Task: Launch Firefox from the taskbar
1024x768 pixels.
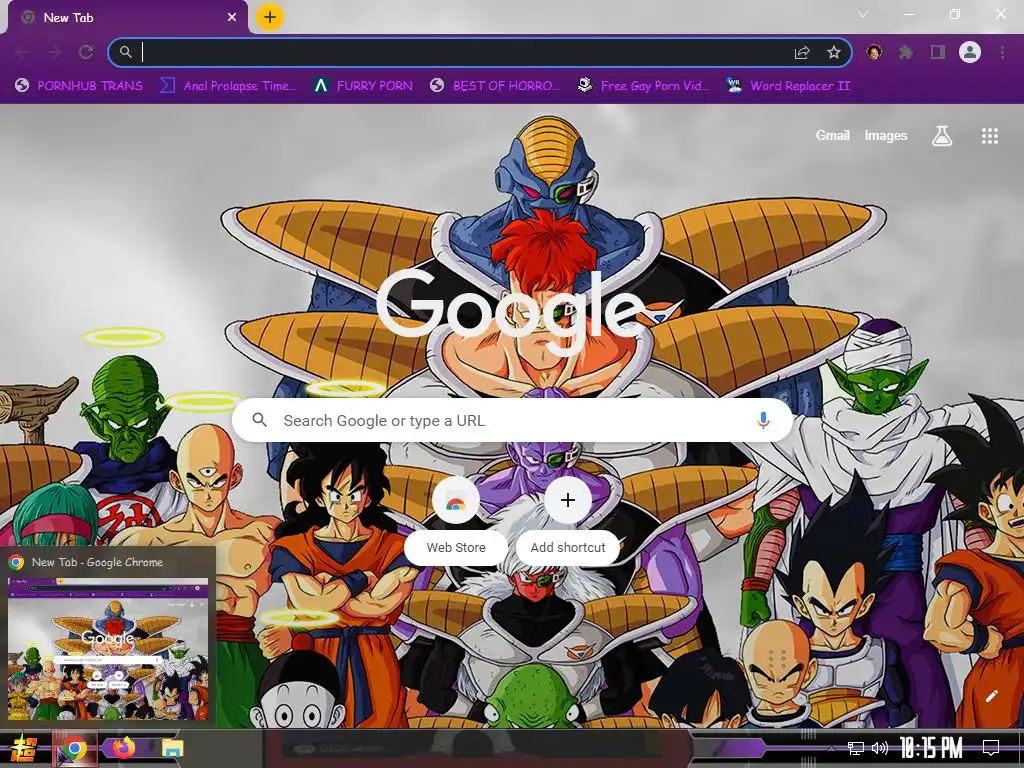Action: click(x=123, y=747)
